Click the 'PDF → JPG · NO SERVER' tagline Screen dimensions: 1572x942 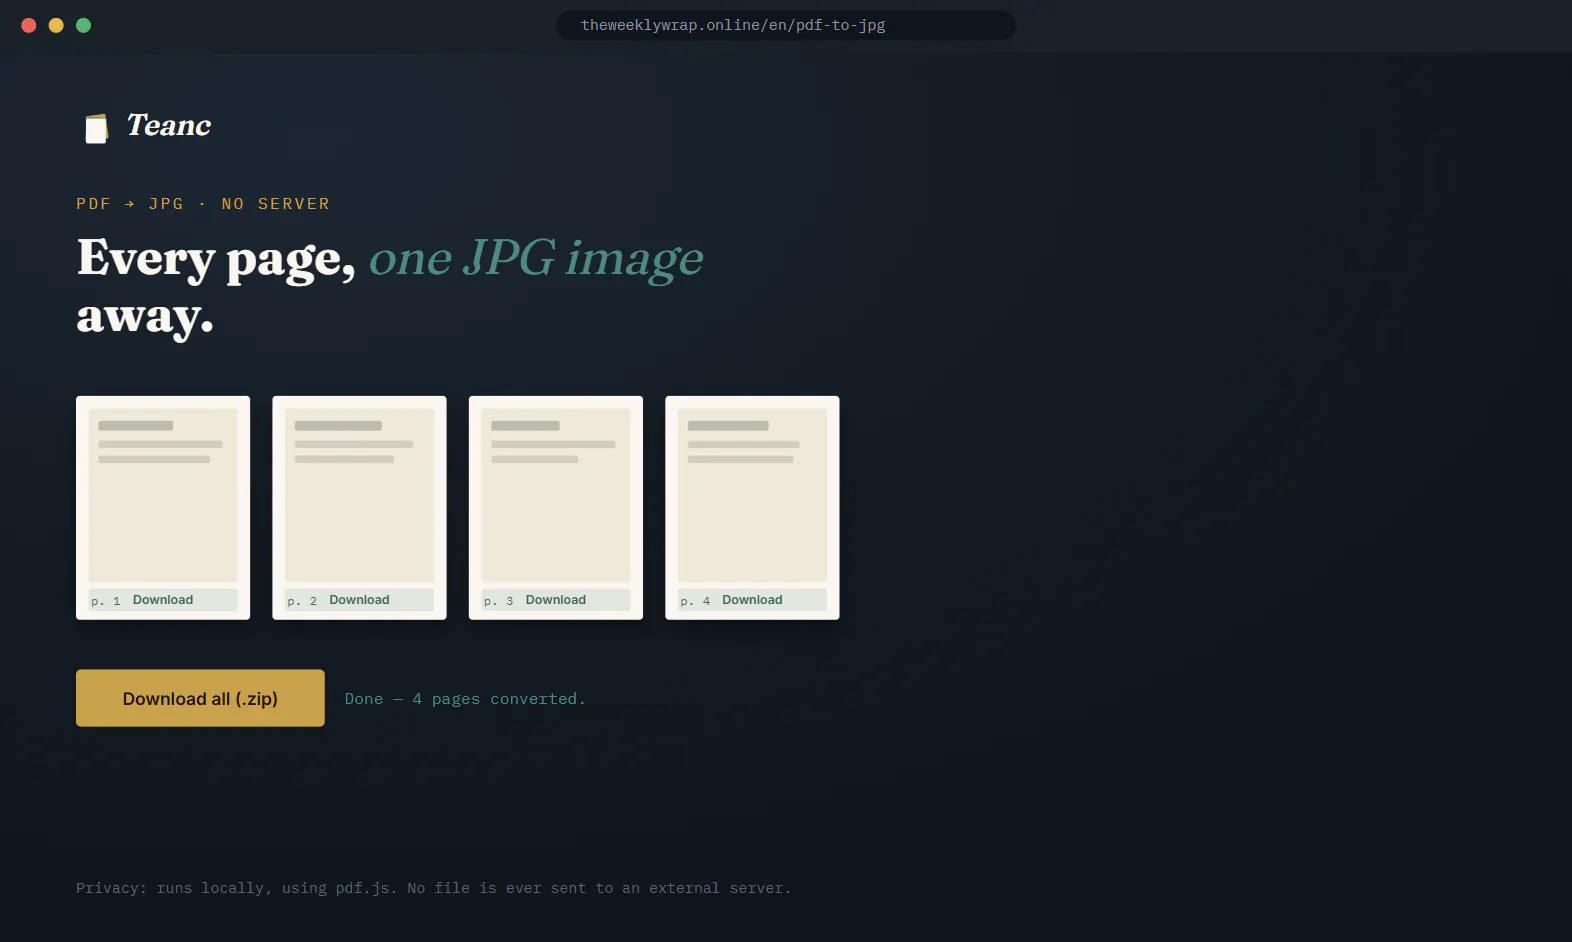coord(203,204)
